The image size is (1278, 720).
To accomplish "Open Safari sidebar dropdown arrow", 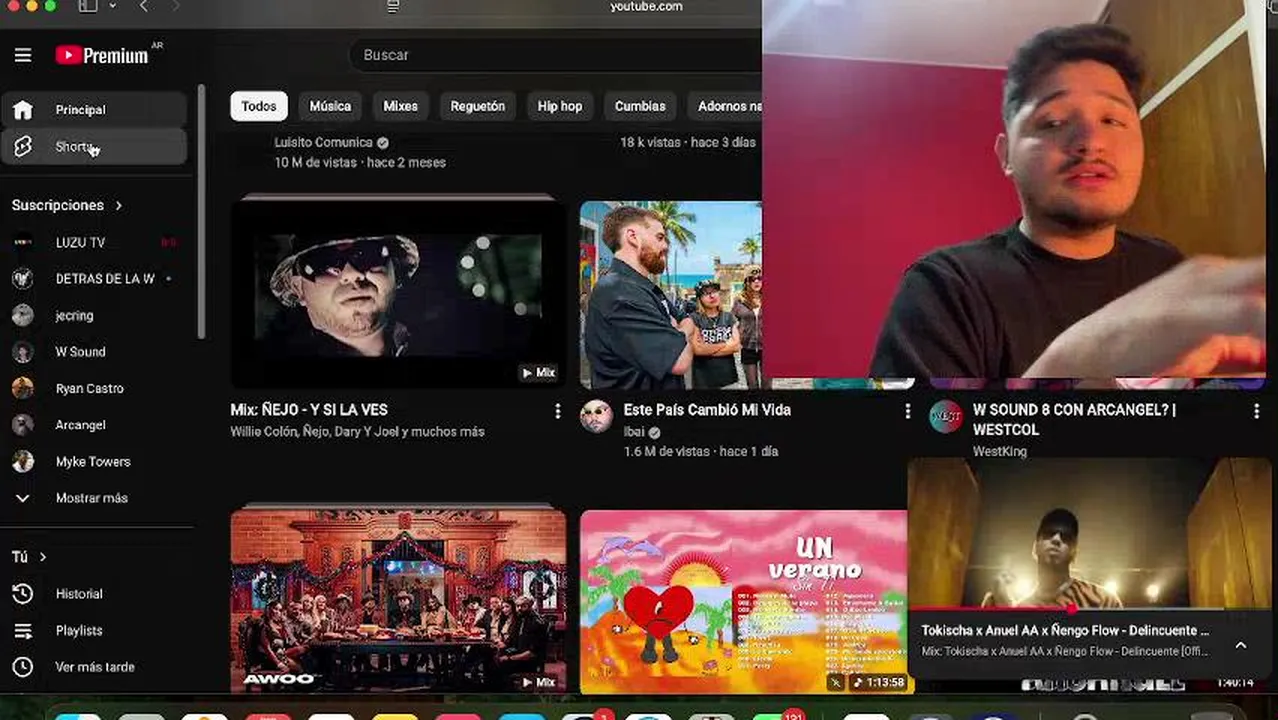I will [112, 6].
